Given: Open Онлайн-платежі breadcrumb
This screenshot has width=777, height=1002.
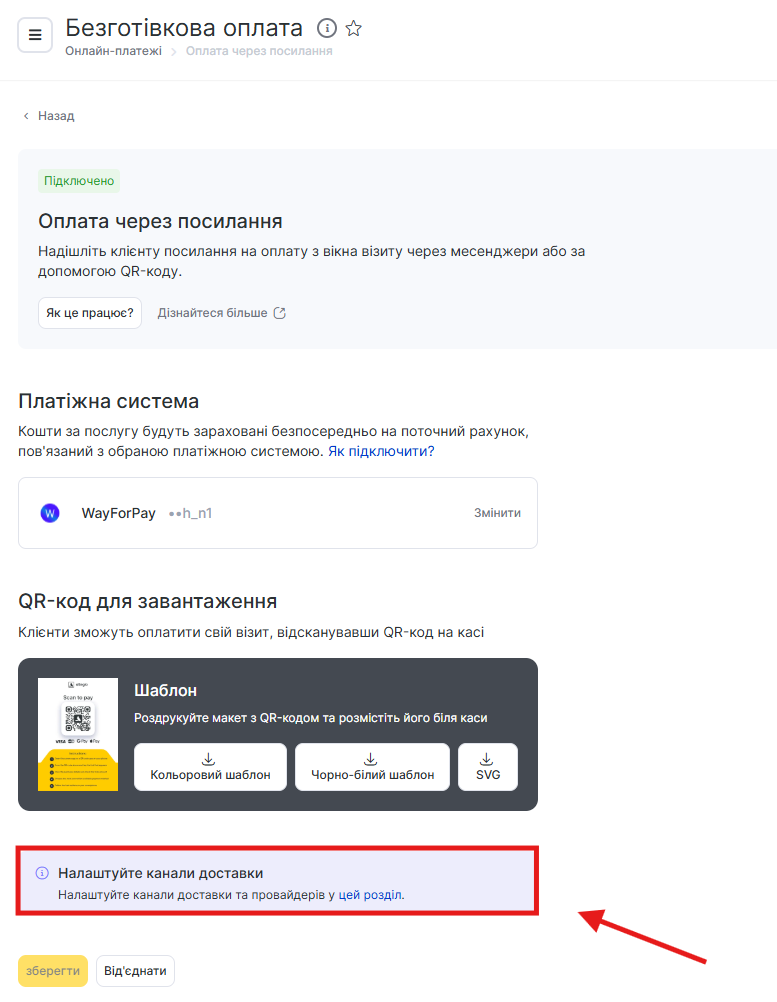Looking at the screenshot, I should [x=113, y=51].
